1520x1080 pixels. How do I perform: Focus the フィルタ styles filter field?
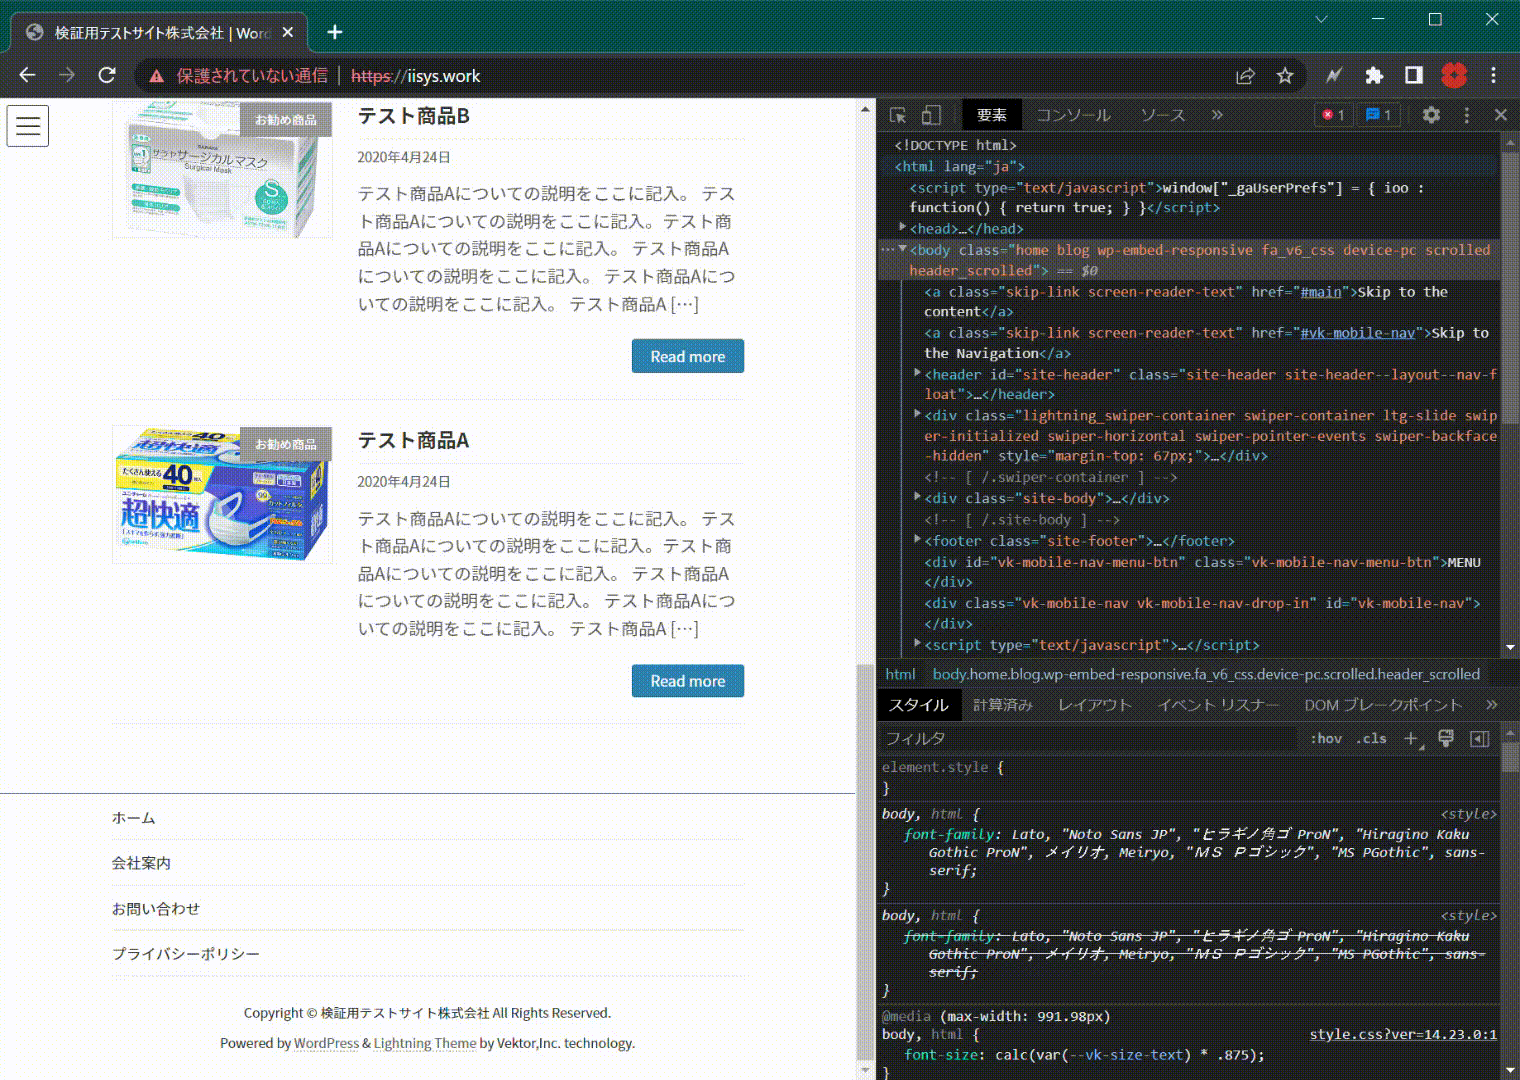1088,739
